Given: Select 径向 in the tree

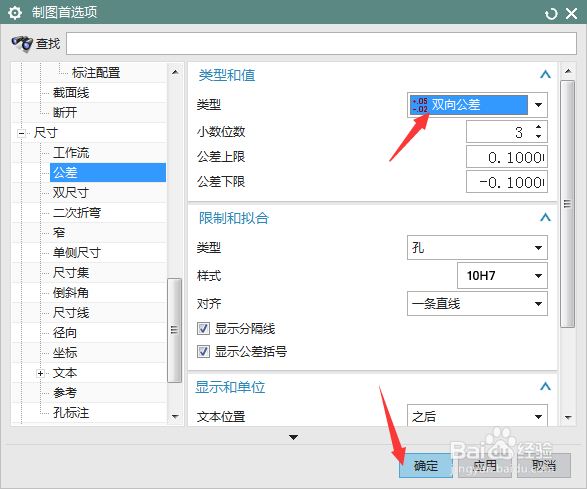Looking at the screenshot, I should (65, 332).
